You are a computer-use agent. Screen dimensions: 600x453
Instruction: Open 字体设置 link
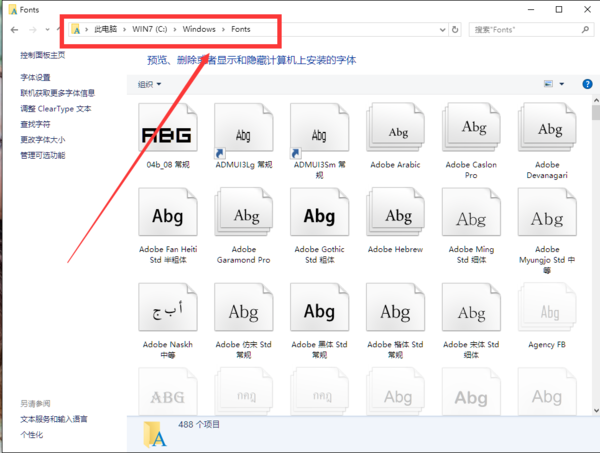click(35, 77)
